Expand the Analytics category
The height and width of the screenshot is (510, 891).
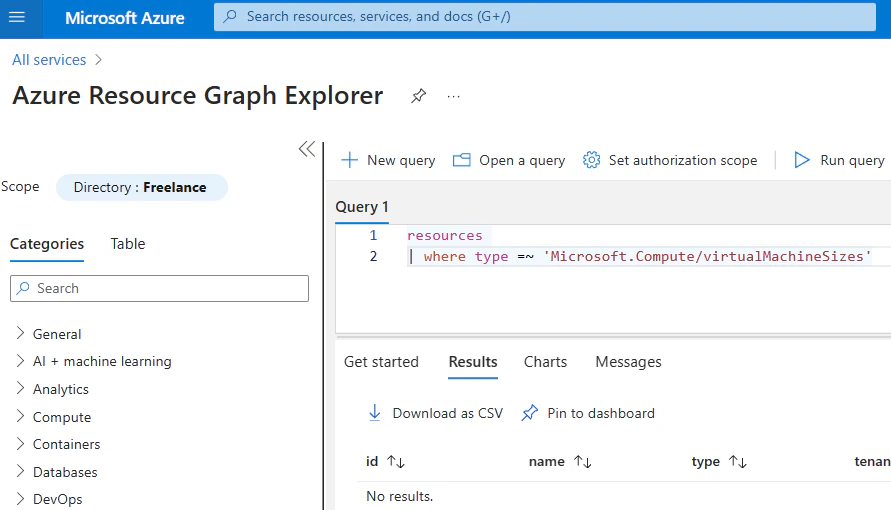pyautogui.click(x=20, y=388)
